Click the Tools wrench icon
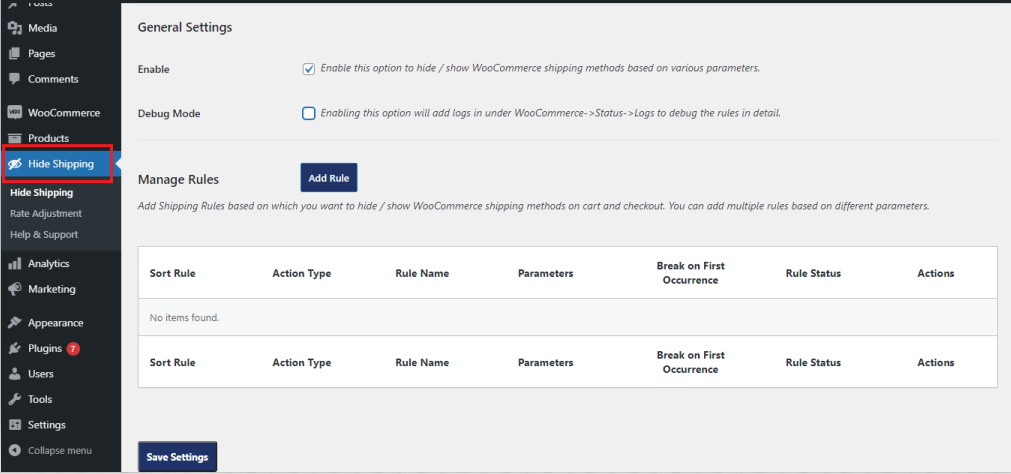Viewport: 1011px width, 474px height. click(x=15, y=400)
